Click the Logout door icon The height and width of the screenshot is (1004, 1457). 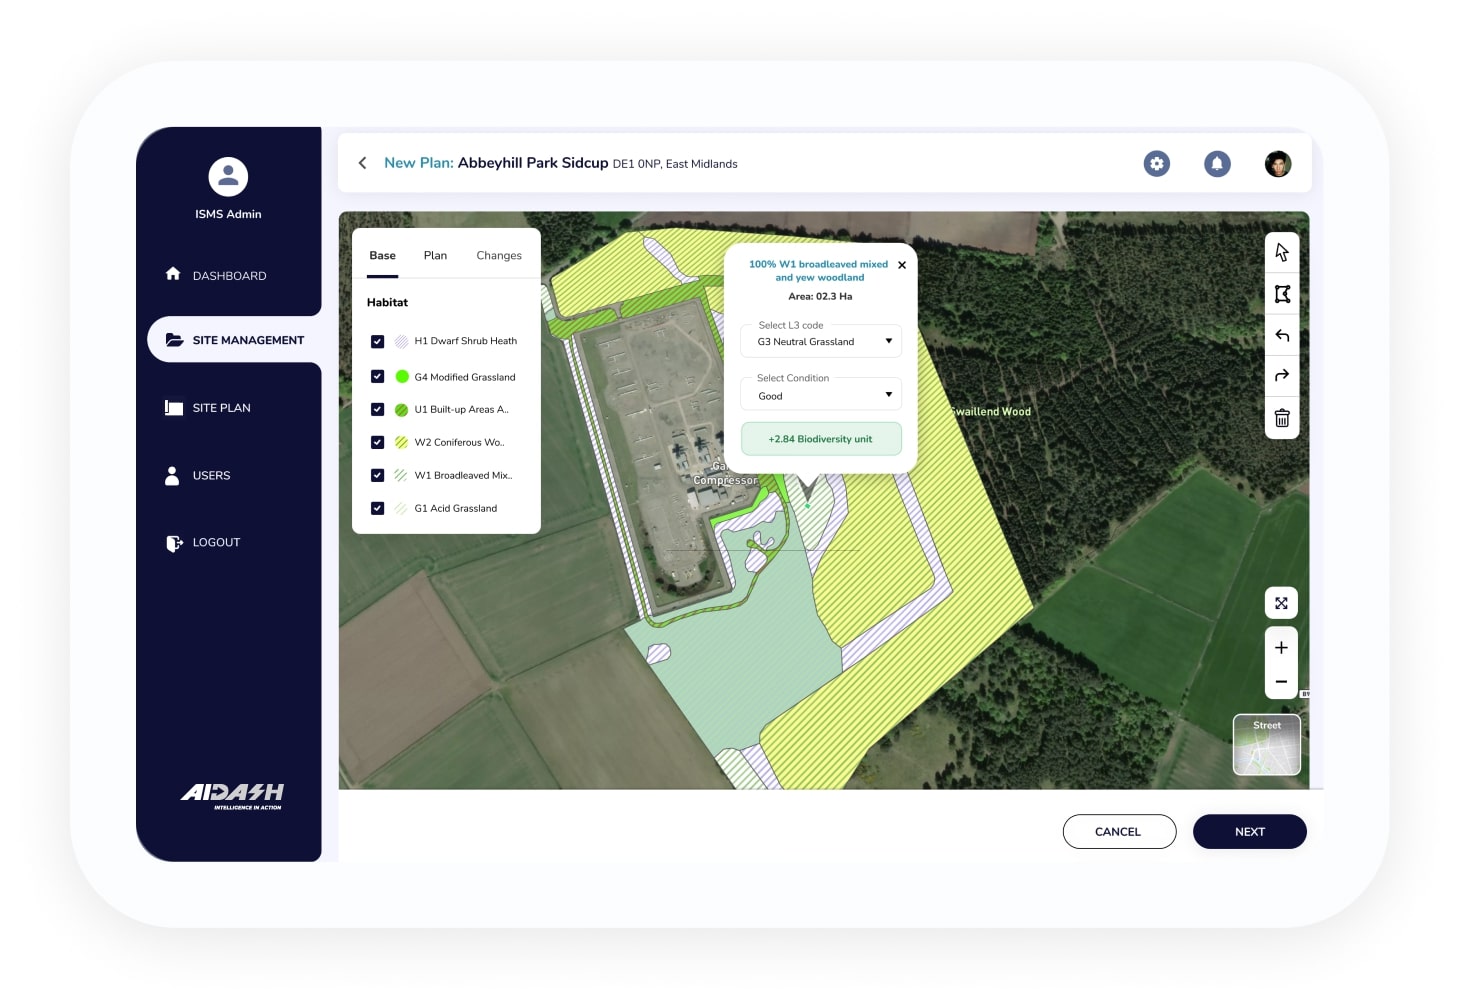click(x=174, y=543)
